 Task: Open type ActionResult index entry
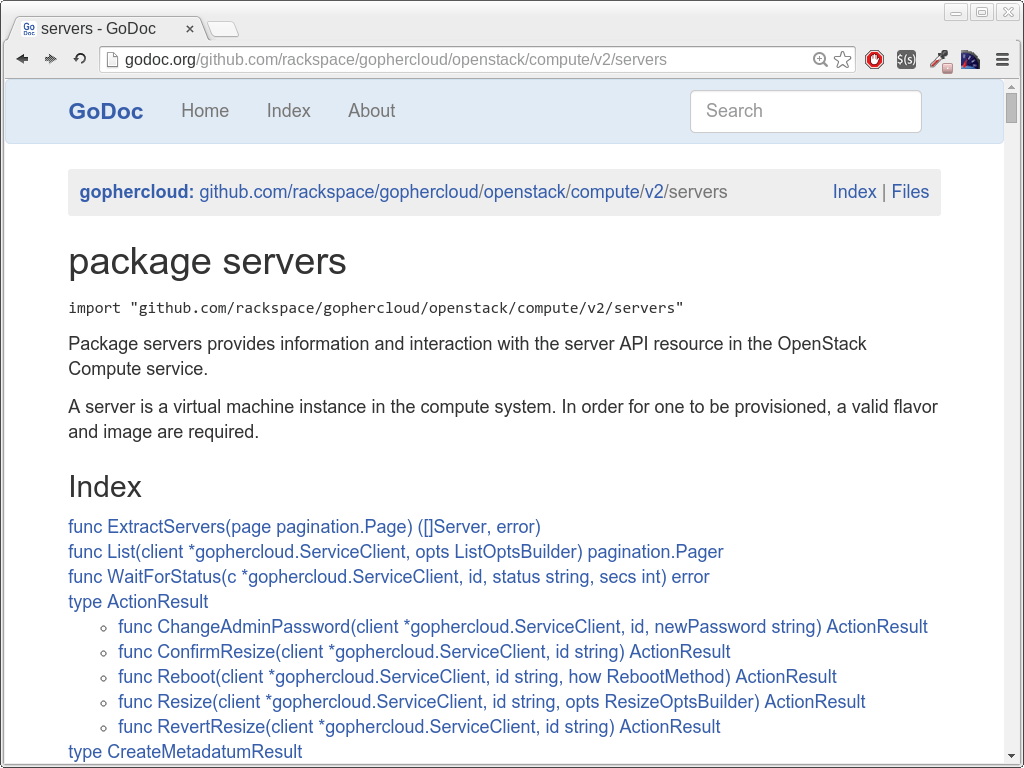[x=138, y=601]
